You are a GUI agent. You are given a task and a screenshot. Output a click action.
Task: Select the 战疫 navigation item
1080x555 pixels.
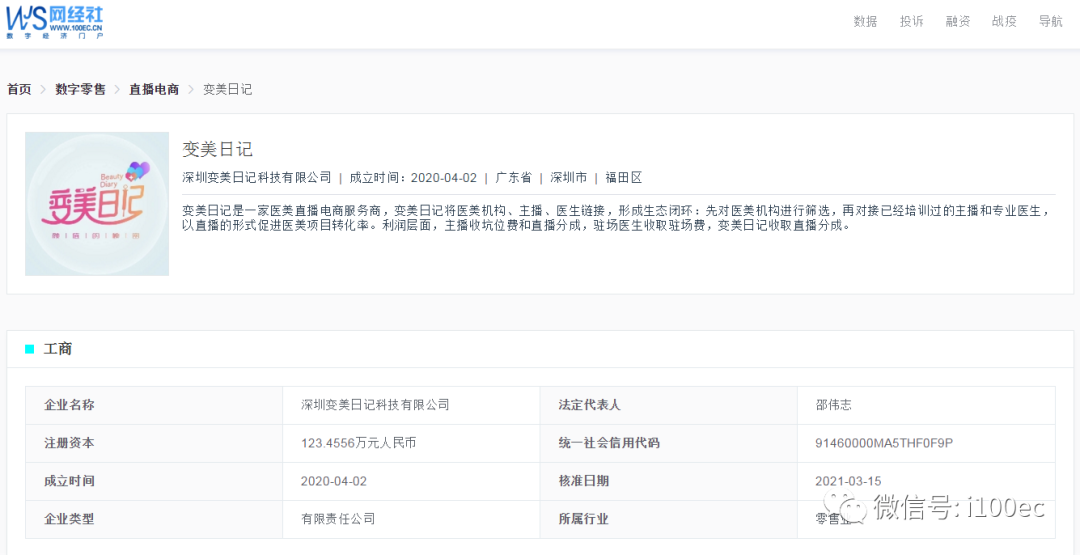[1004, 21]
